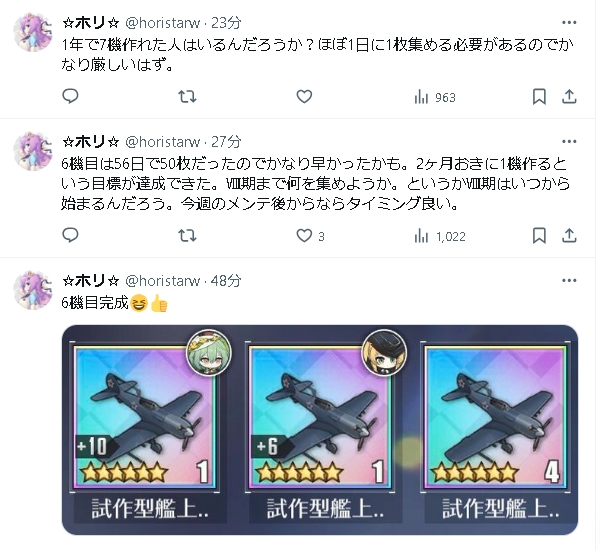Share the 27分 tweet
This screenshot has height=550, width=600.
pos(569,235)
